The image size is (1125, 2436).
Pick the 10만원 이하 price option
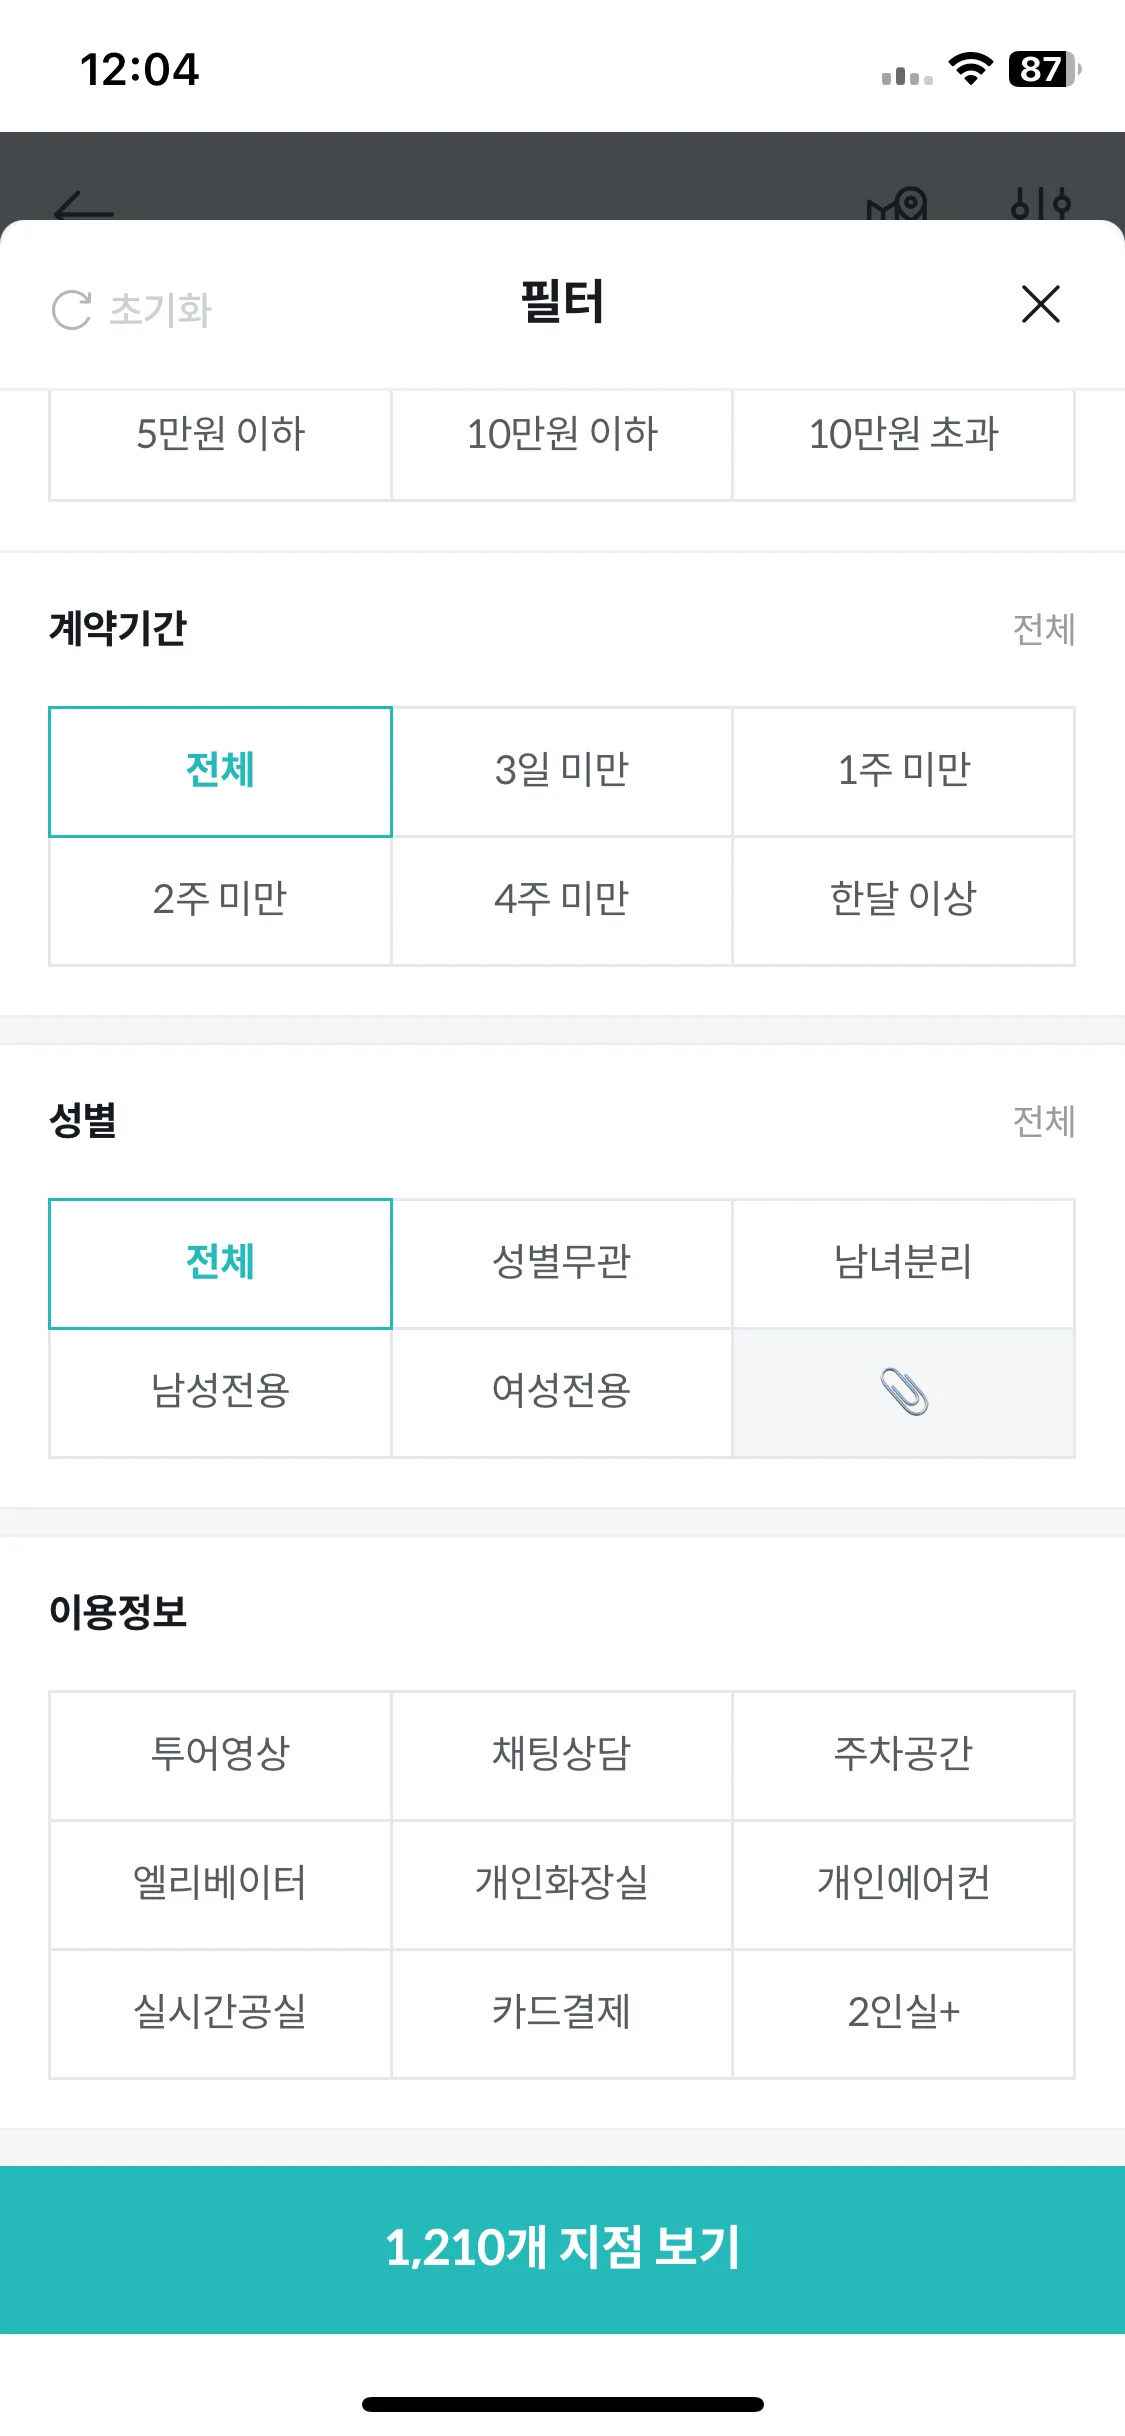click(x=562, y=435)
